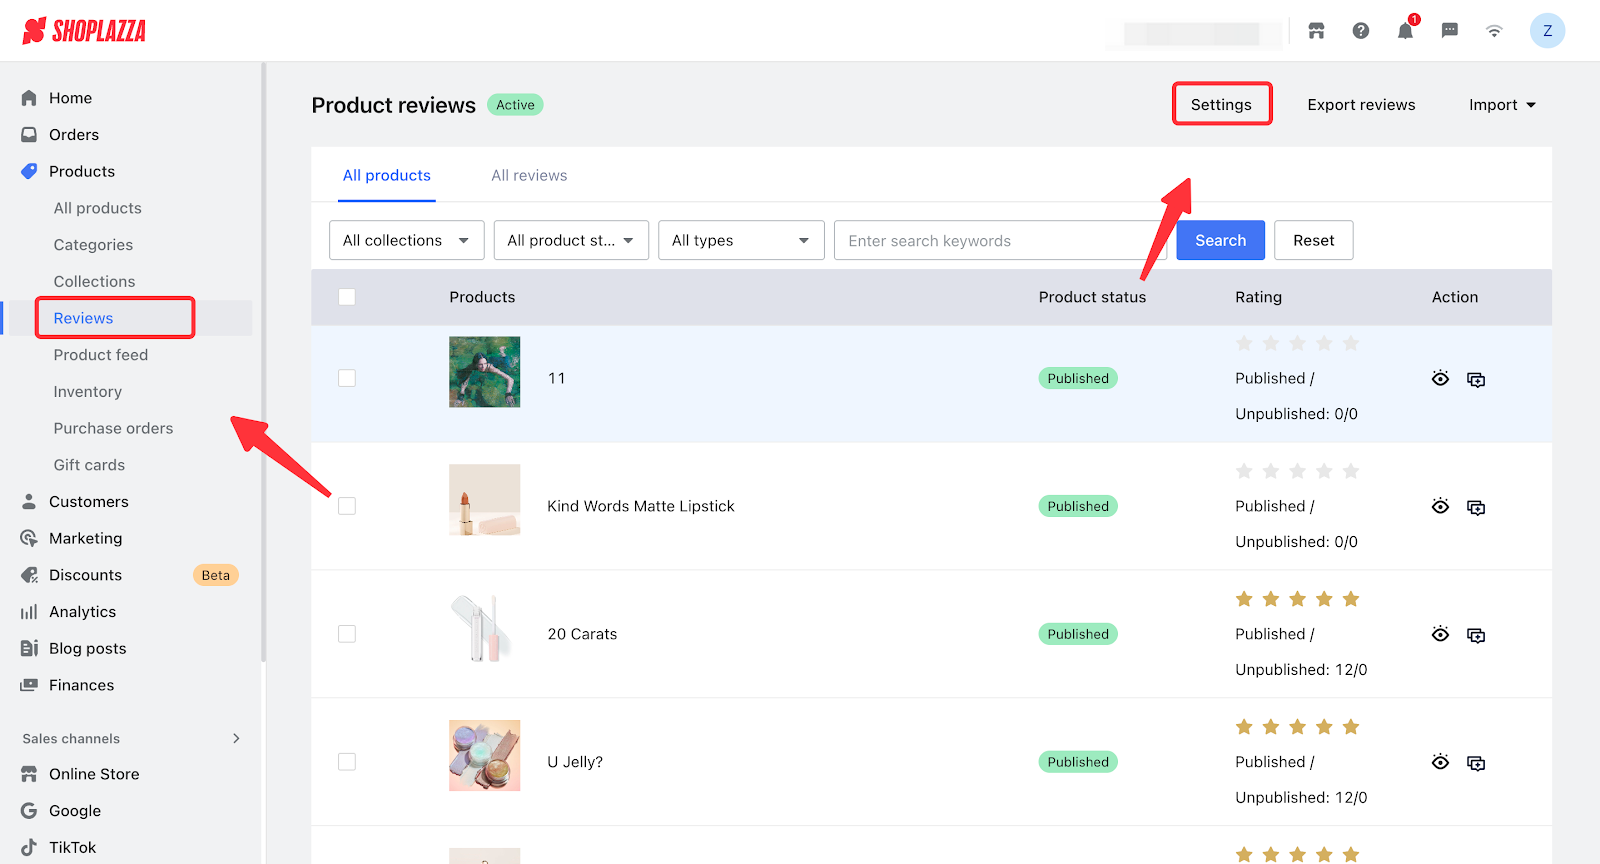Check the select-all products checkbox in header
This screenshot has width=1600, height=864.
pos(347,297)
